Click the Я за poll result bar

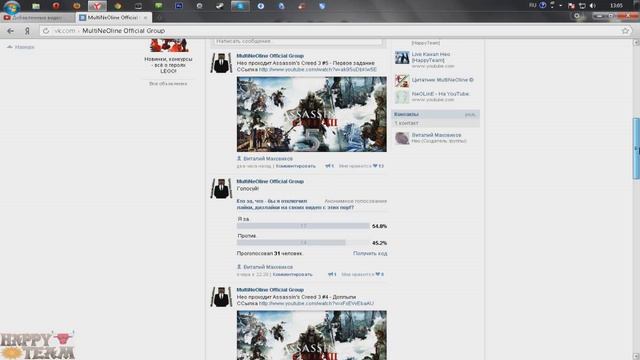(303, 226)
